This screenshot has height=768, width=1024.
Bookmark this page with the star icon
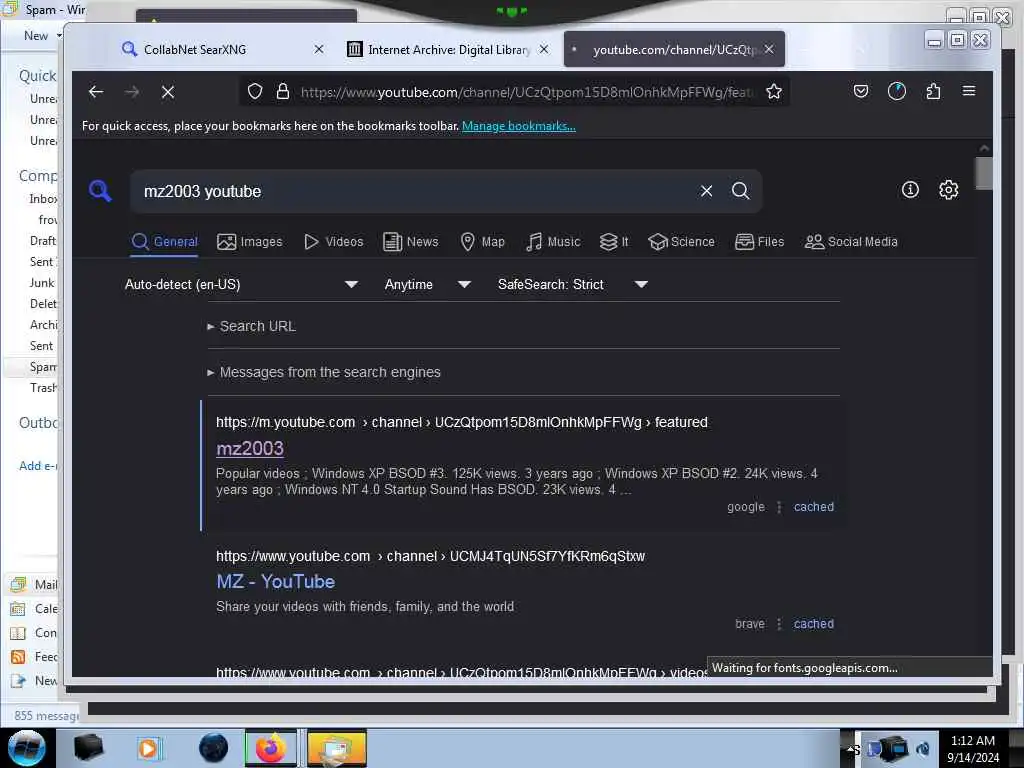tap(774, 91)
